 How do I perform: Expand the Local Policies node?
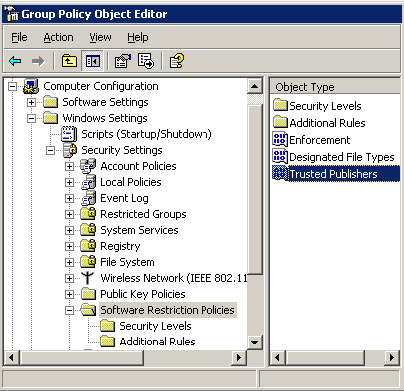point(69,182)
